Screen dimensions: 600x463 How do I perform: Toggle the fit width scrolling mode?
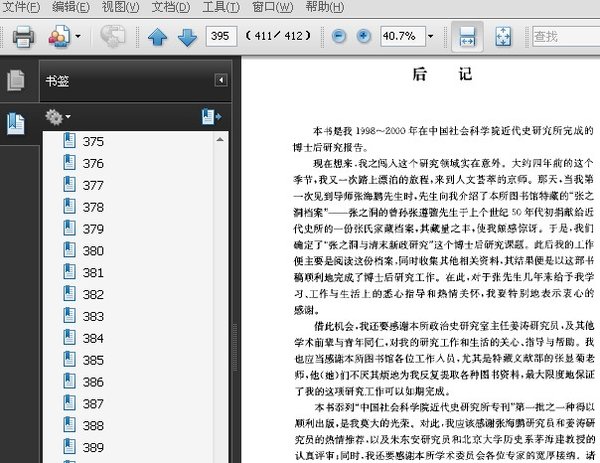coord(467,37)
